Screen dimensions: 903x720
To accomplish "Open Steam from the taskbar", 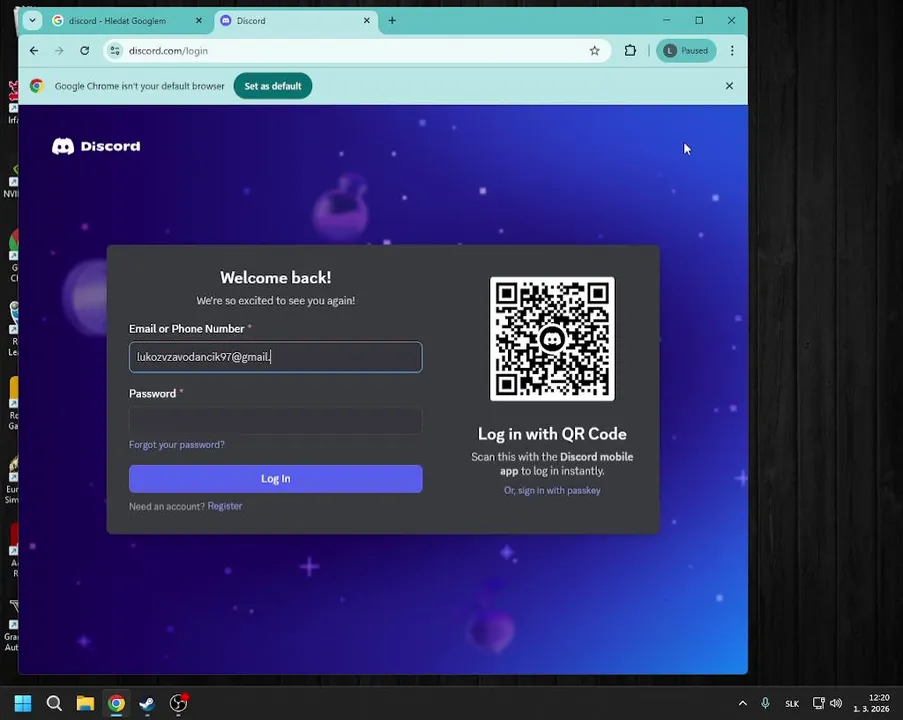I will tap(147, 703).
